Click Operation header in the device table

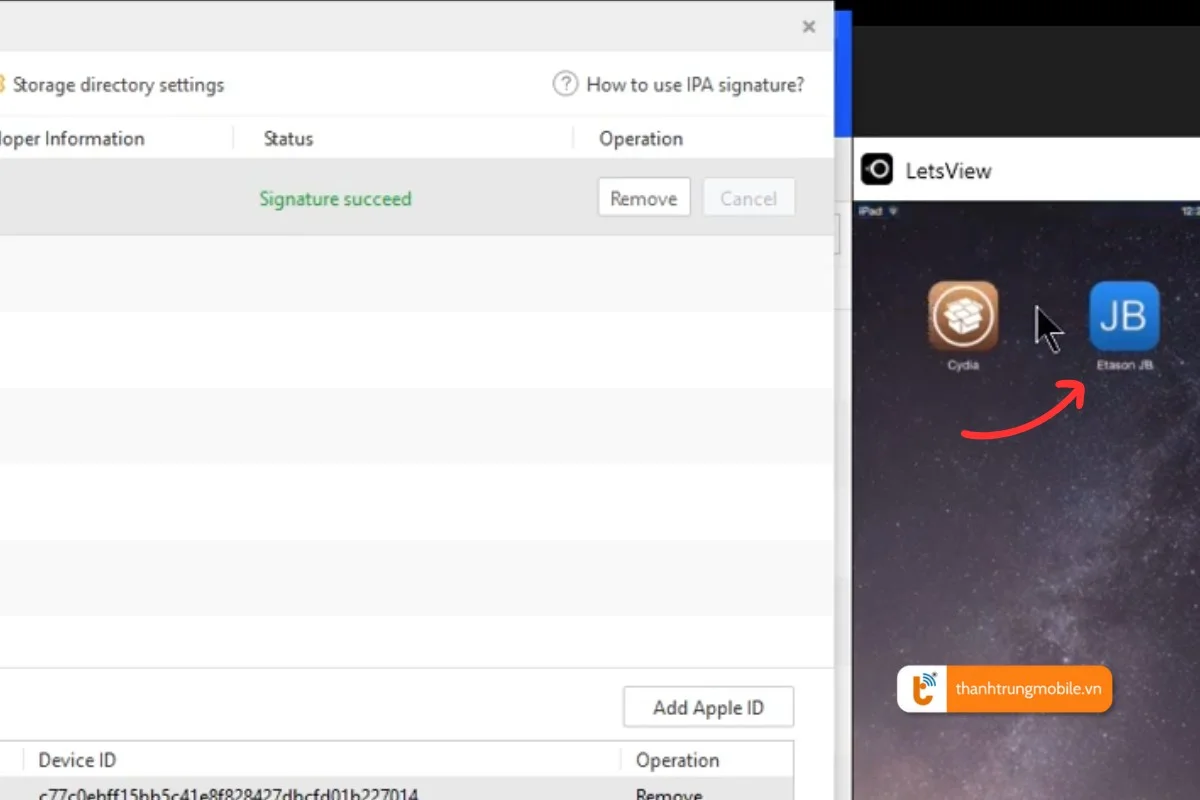[677, 761]
